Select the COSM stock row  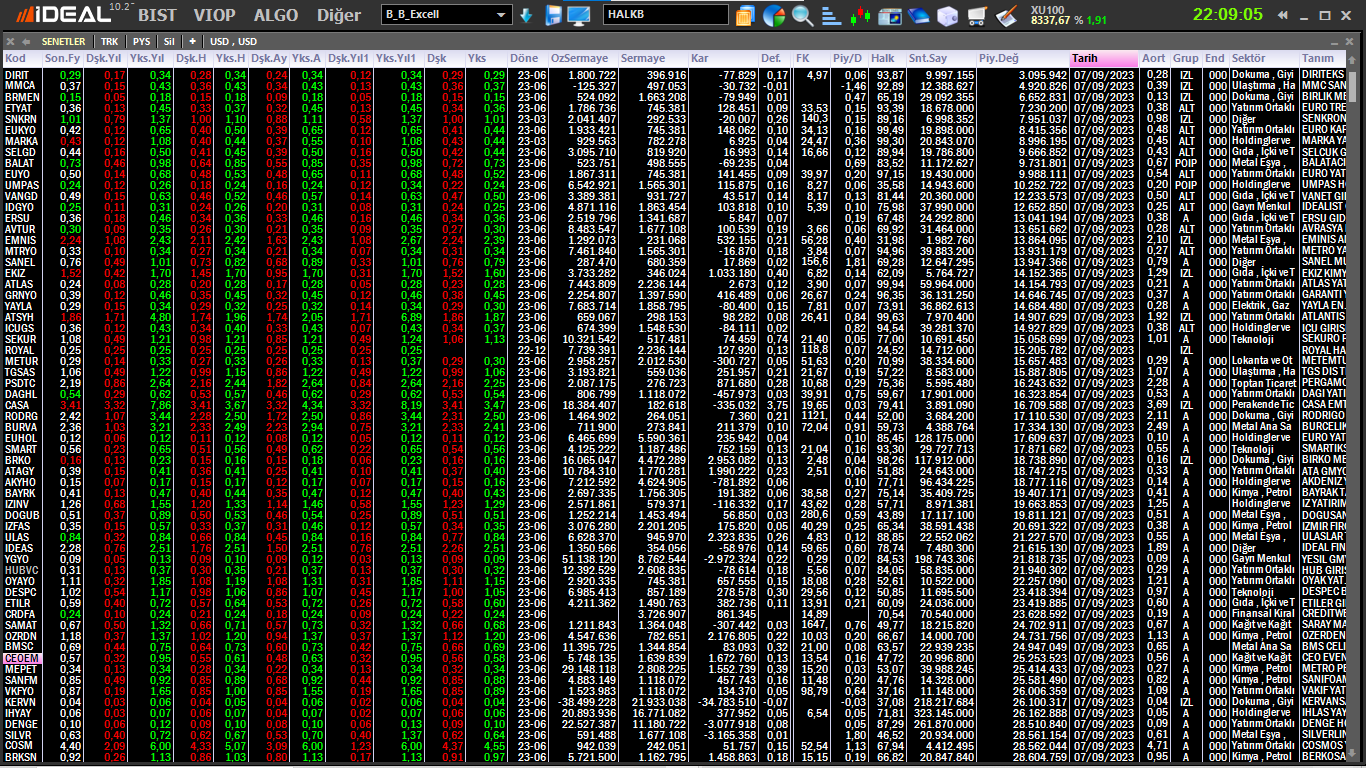click(x=675, y=746)
